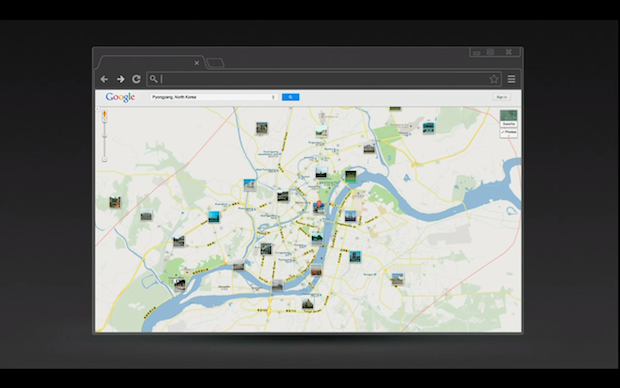
Task: Expand the map layers dropdown arrow
Action: pos(508,136)
